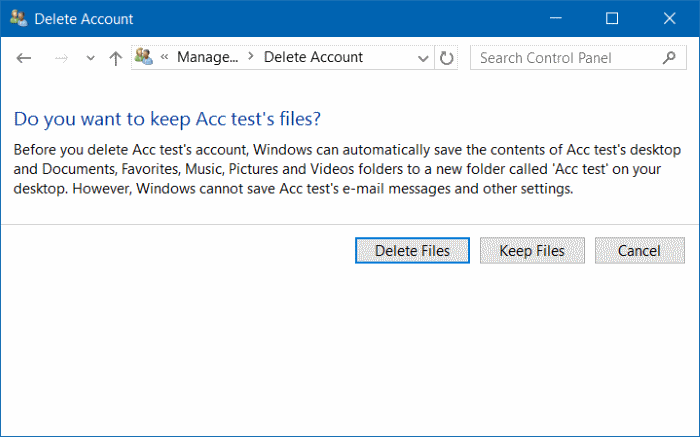Go up one level with up arrow

point(116,58)
